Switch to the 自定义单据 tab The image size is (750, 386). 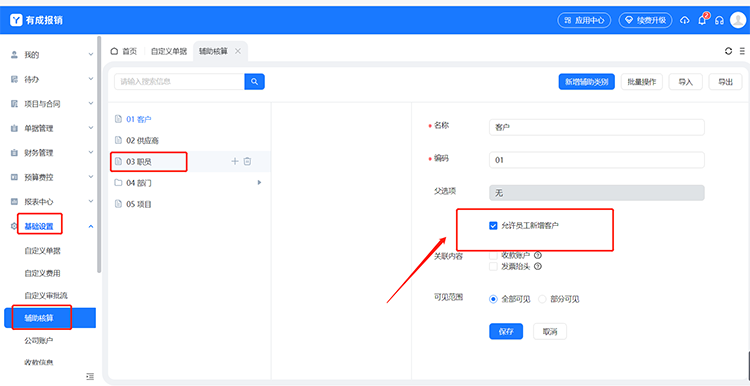169,51
